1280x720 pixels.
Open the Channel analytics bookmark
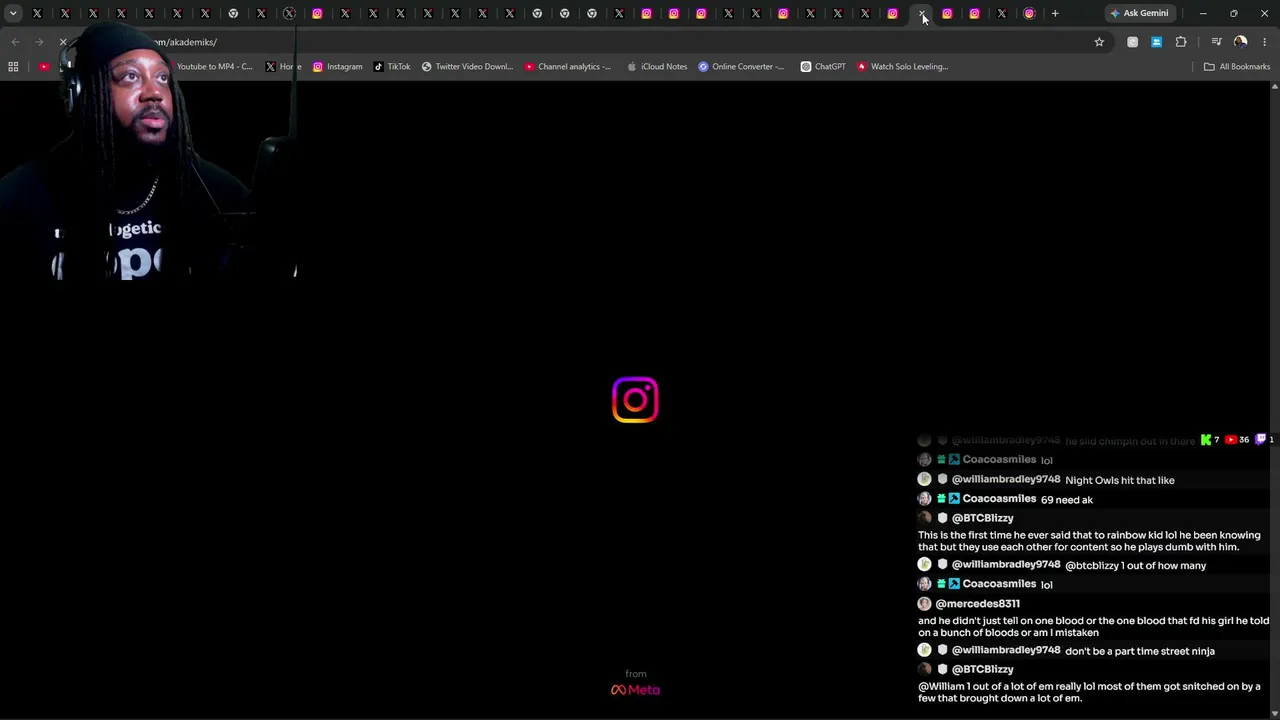point(568,67)
